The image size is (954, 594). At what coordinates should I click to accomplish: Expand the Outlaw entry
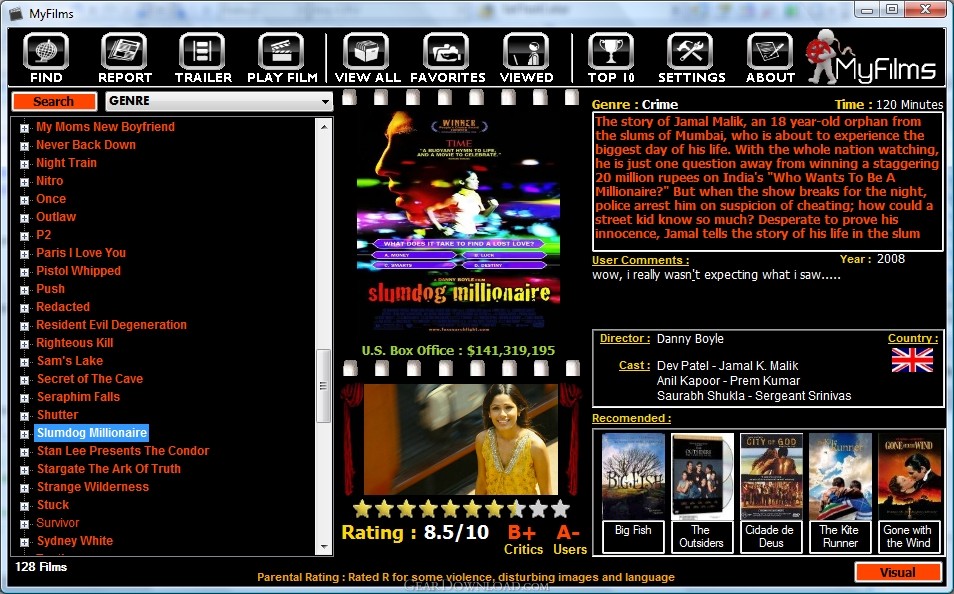[x=24, y=218]
